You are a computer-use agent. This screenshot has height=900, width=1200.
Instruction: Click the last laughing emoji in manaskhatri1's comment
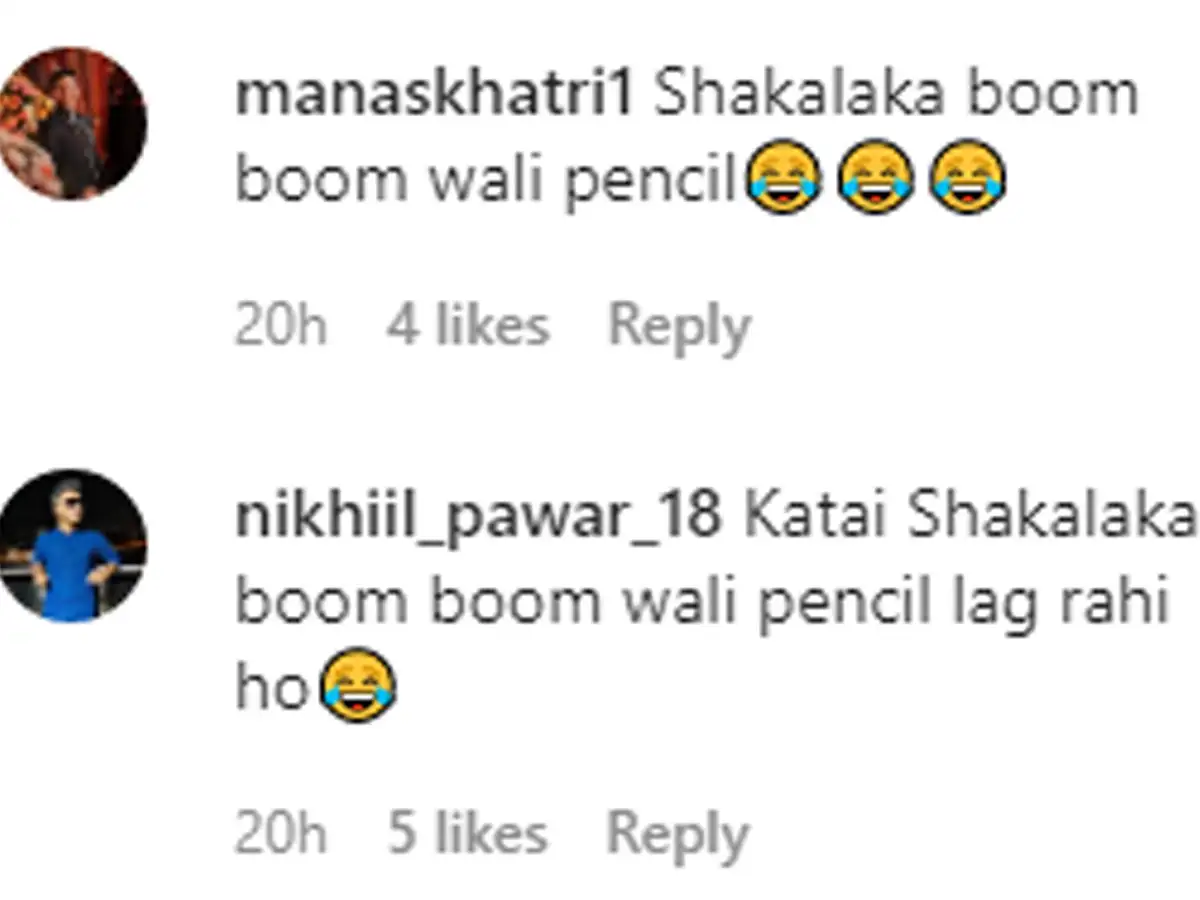click(x=967, y=178)
